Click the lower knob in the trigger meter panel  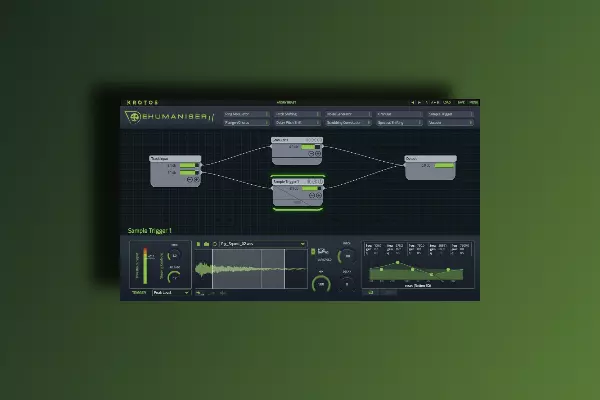pos(174,277)
